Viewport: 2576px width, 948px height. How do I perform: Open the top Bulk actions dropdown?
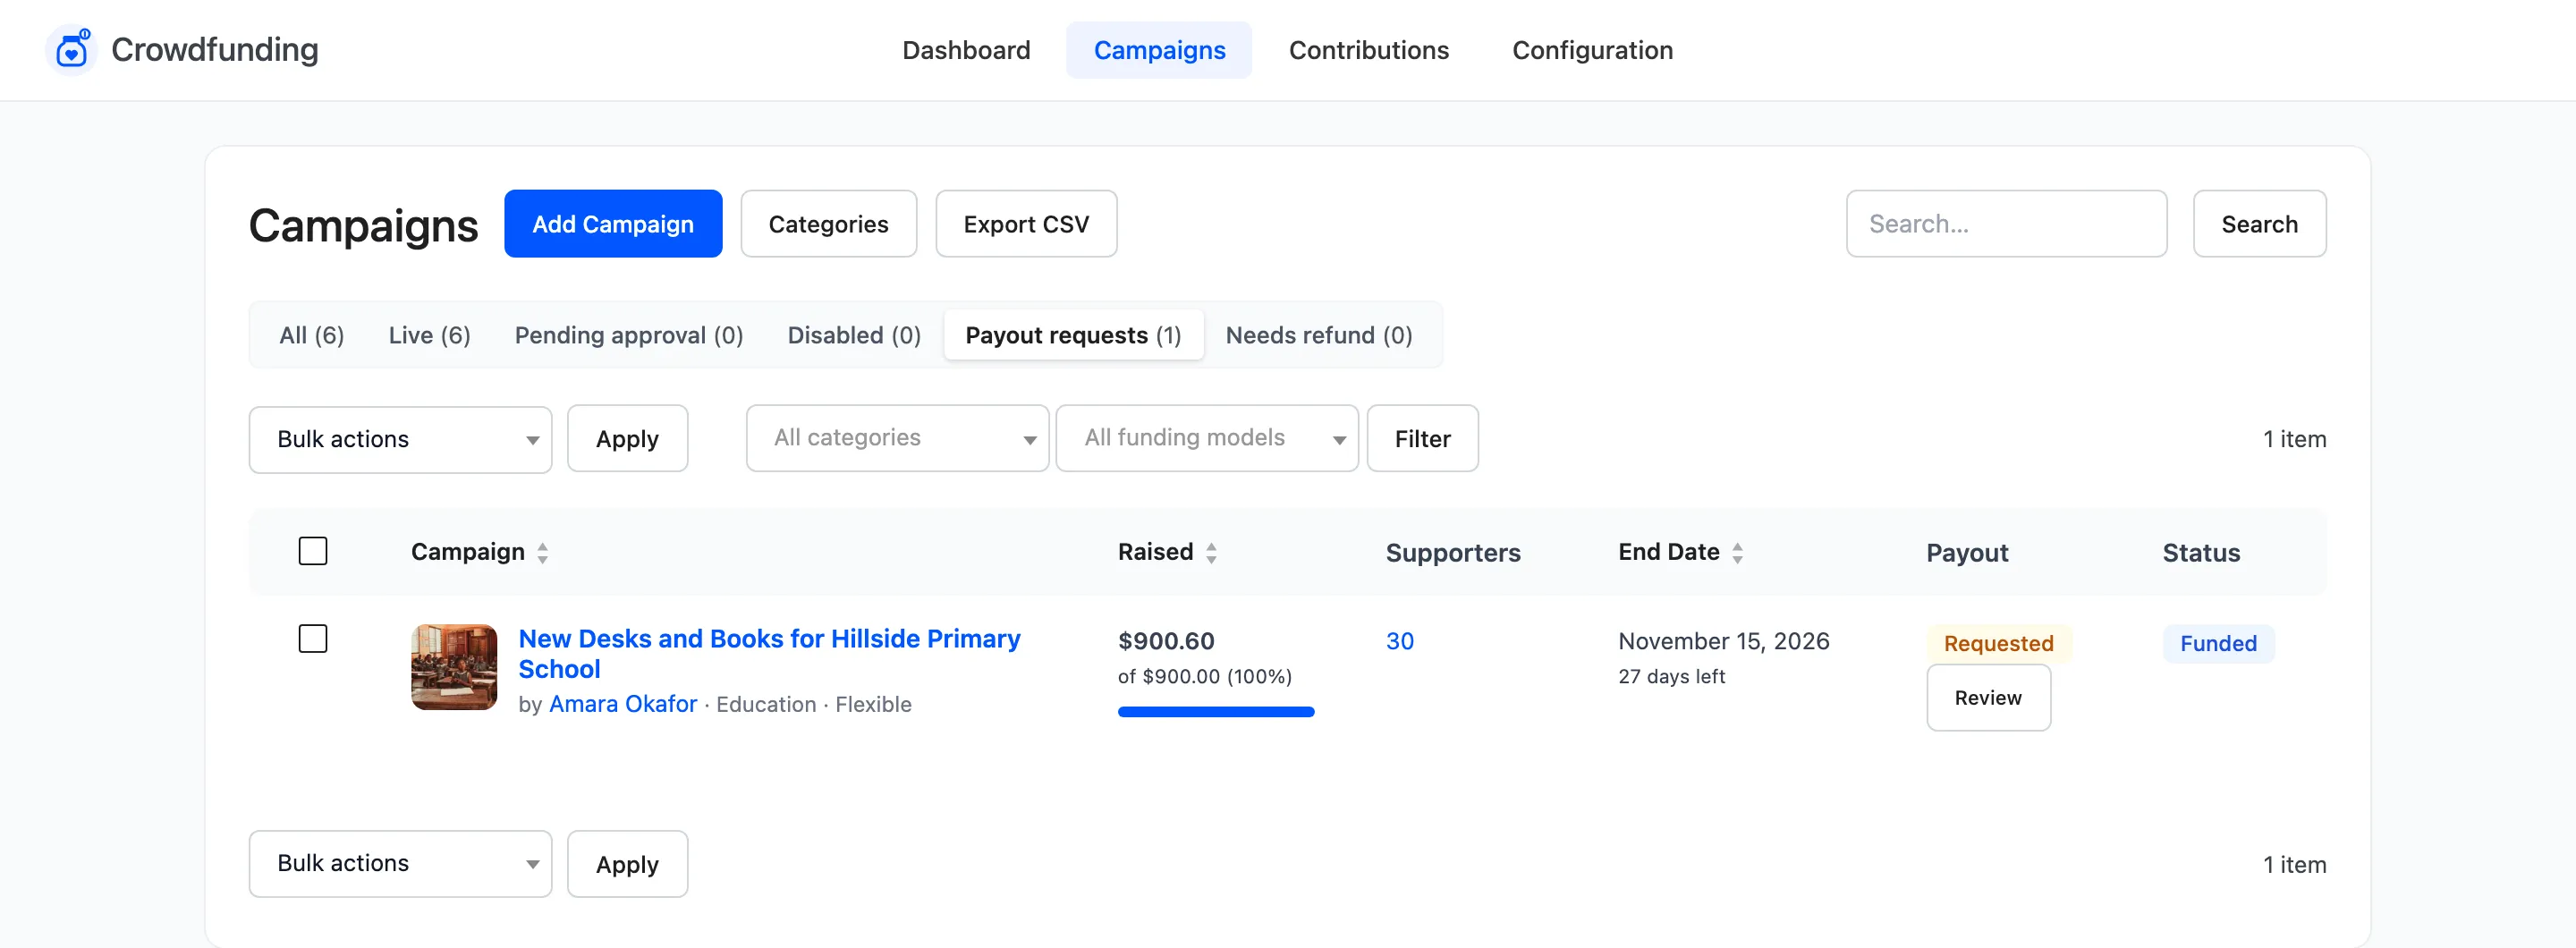(x=400, y=439)
